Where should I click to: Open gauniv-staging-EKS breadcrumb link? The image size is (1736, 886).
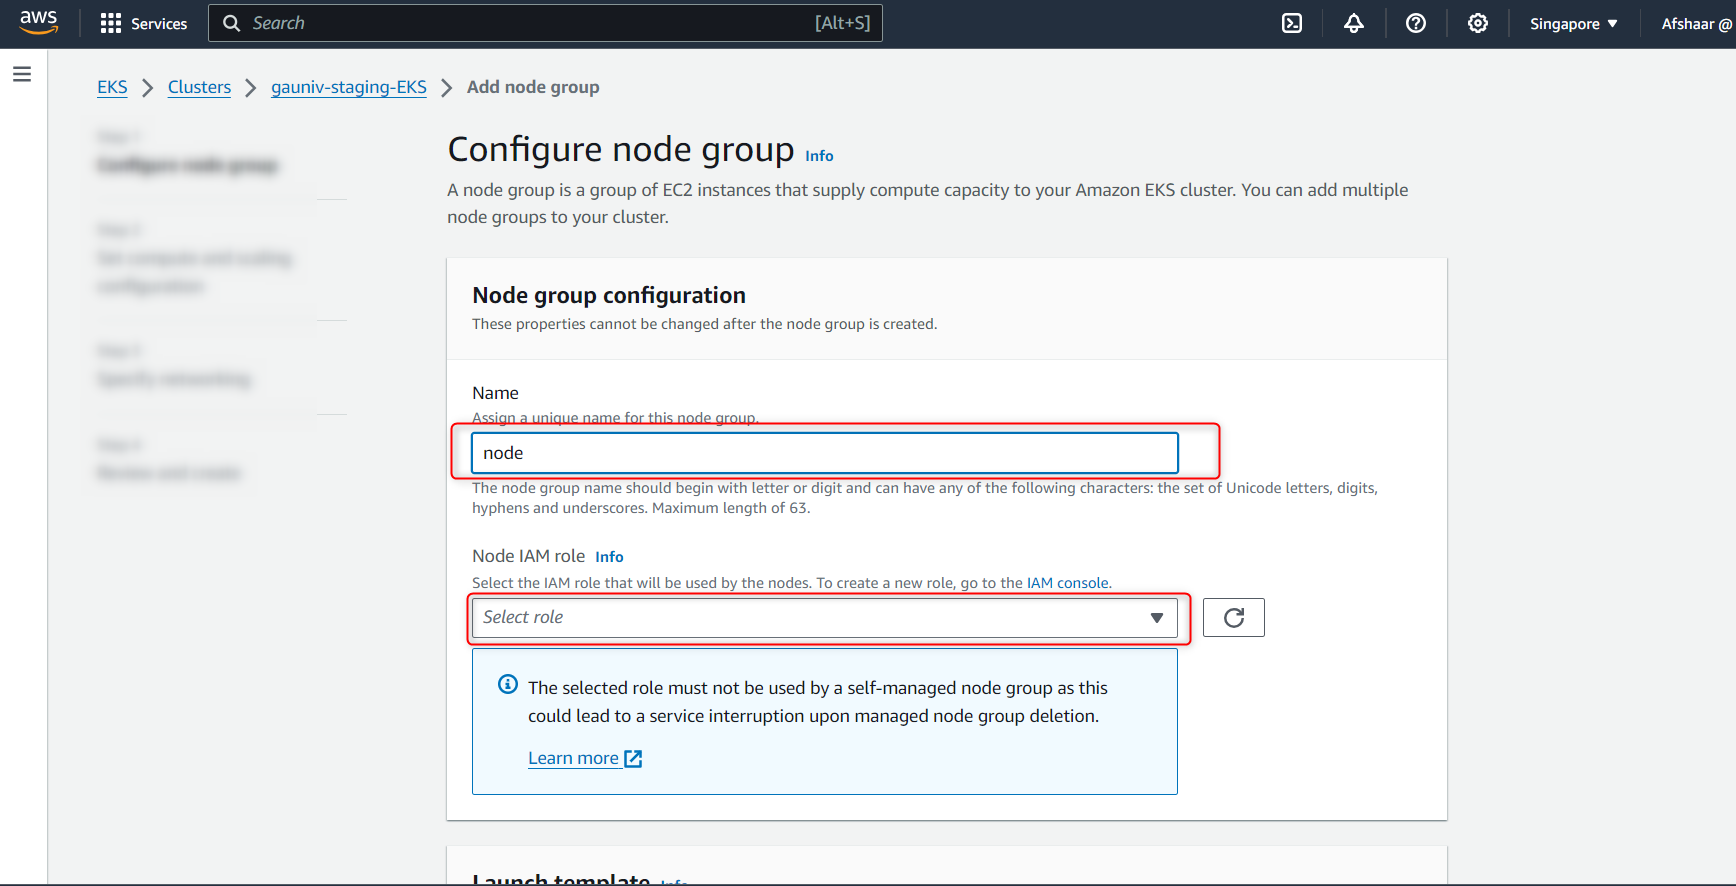pyautogui.click(x=349, y=87)
